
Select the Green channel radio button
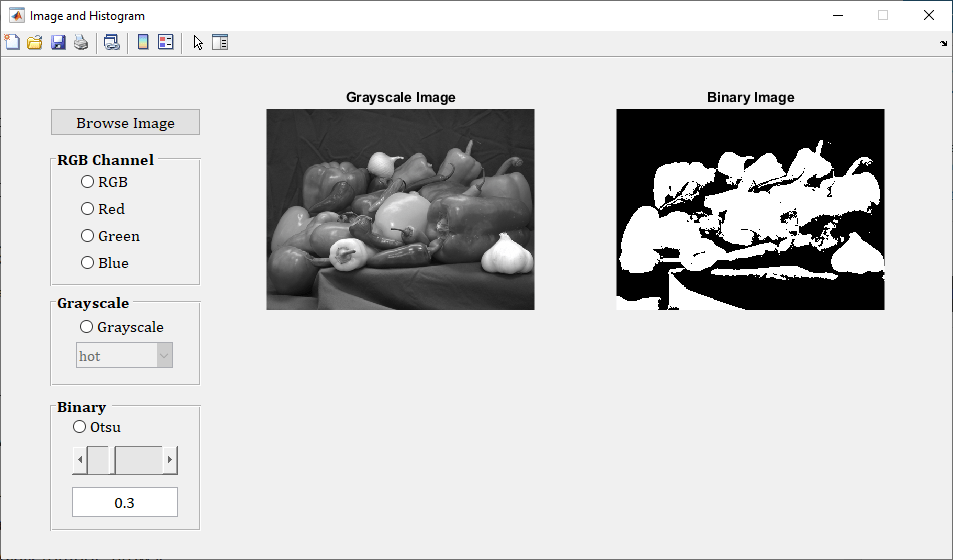coord(88,236)
